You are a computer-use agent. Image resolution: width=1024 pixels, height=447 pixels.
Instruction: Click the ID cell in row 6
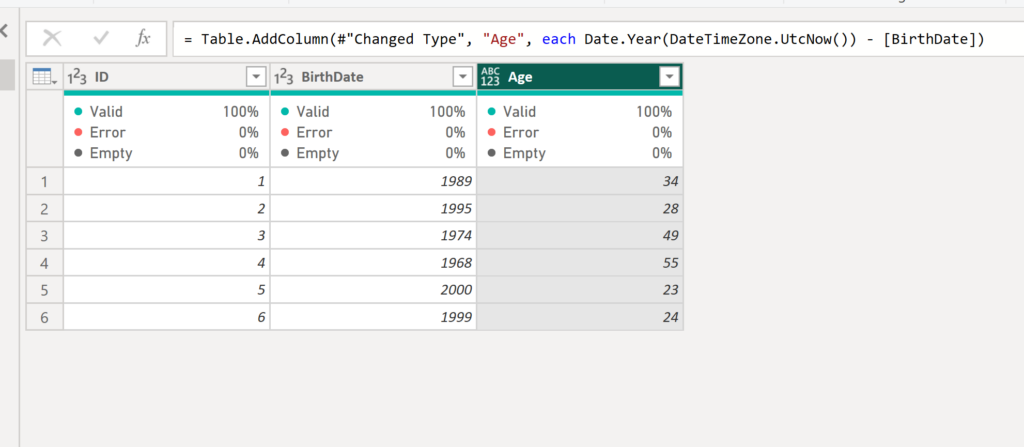[166, 317]
